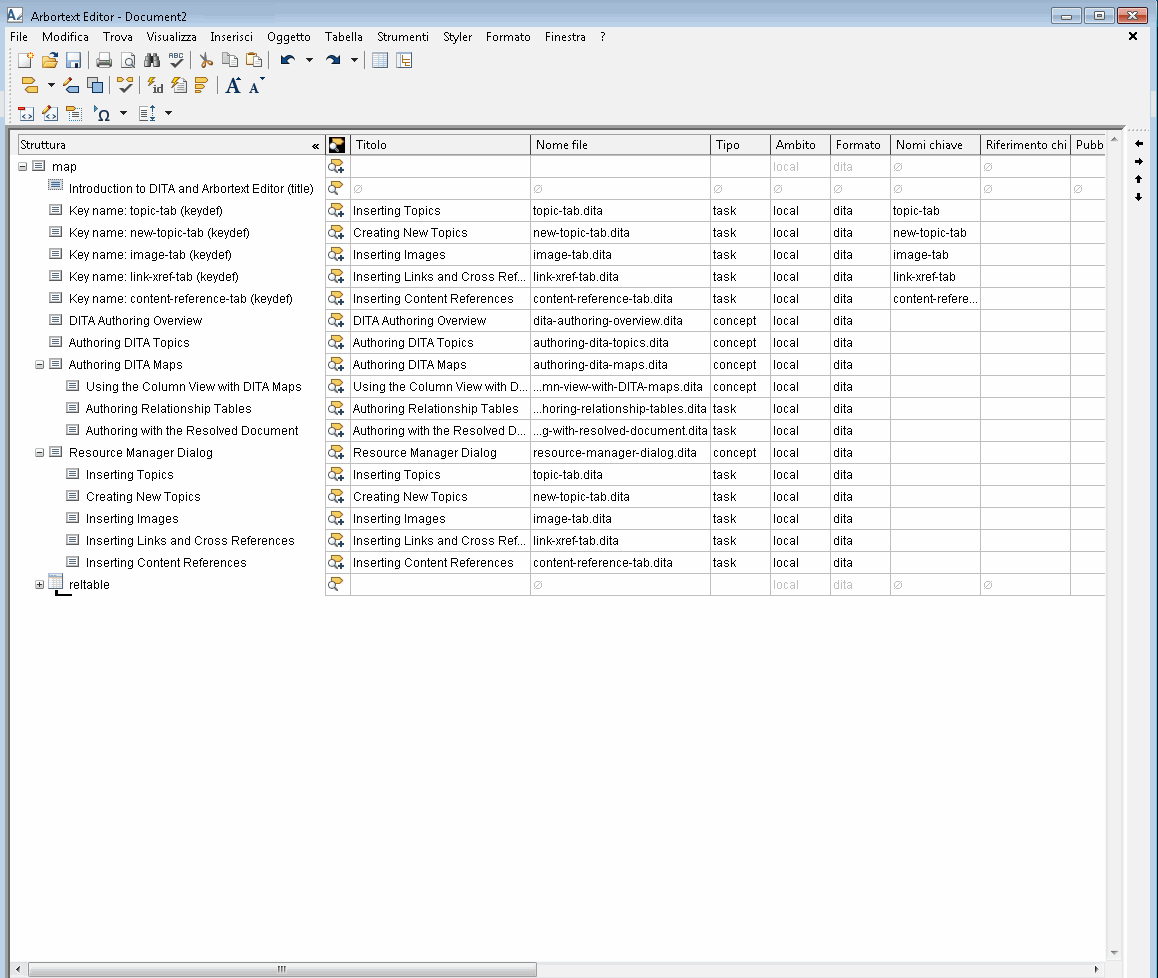Open the Omega symbol dropdown arrow
1158x978 pixels.
pos(123,113)
